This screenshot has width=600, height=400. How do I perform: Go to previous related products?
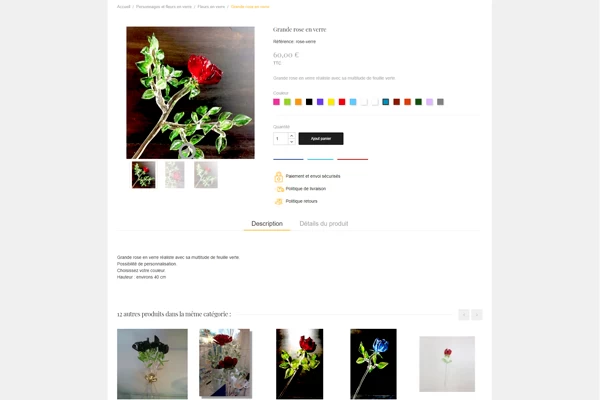464,315
